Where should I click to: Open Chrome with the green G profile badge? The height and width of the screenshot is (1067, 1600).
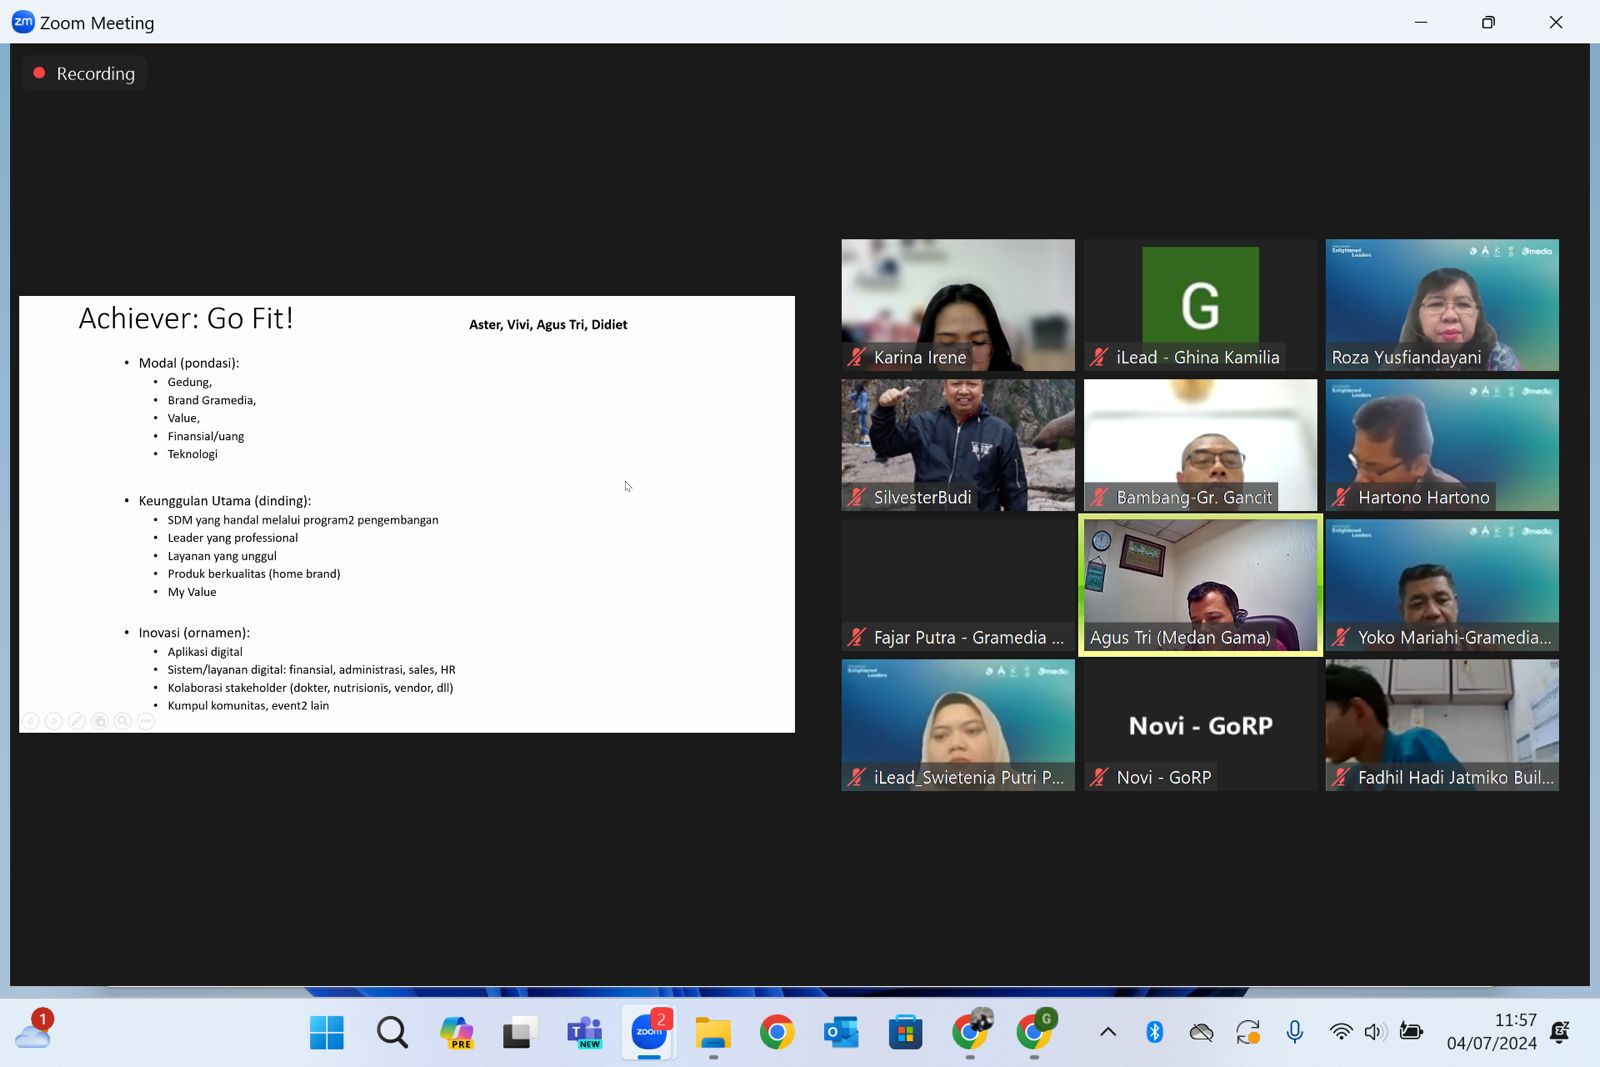coord(1034,1032)
